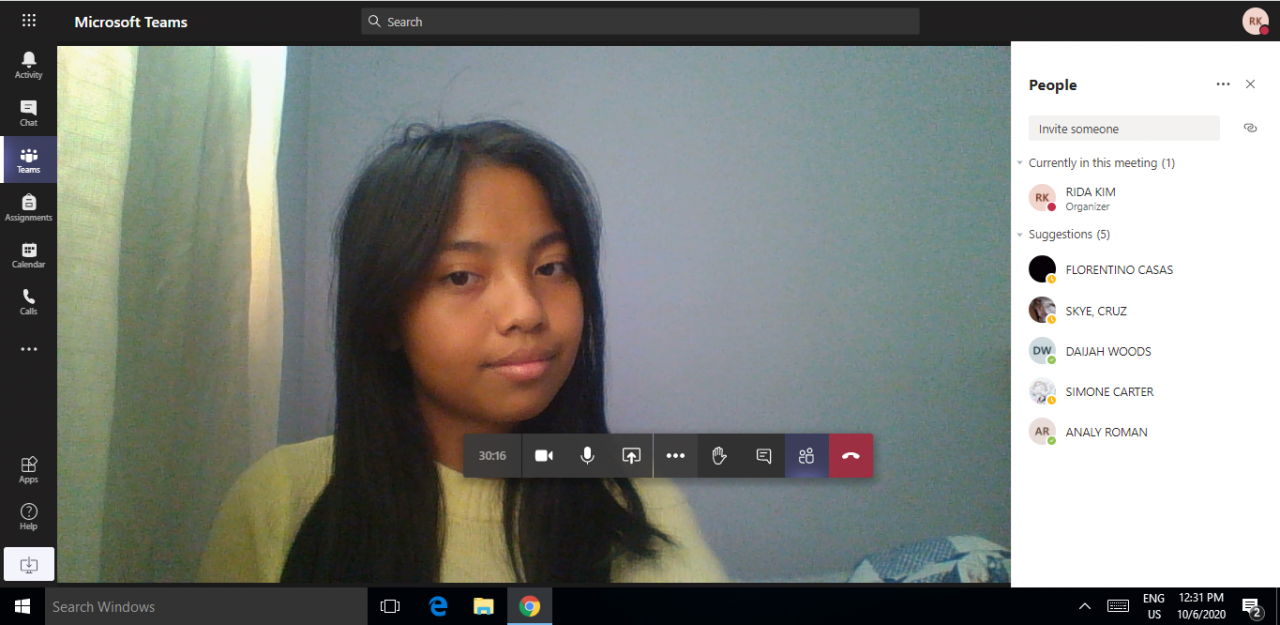The width and height of the screenshot is (1280, 625).
Task: Toggle the raise hand button
Action: point(719,456)
